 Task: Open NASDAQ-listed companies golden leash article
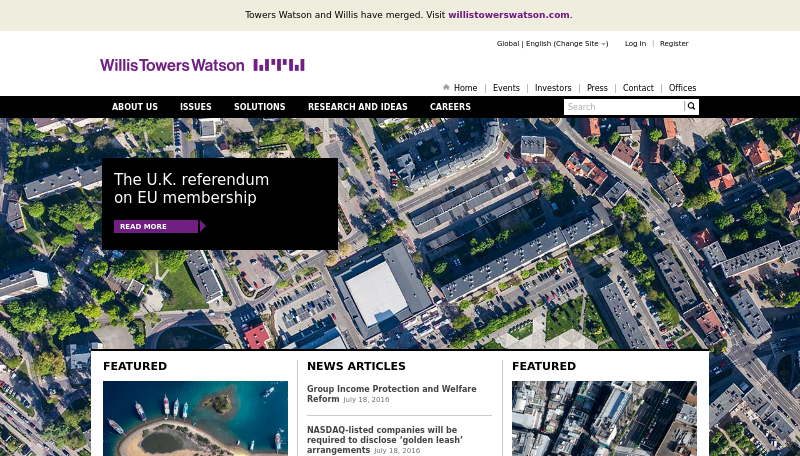tap(385, 440)
